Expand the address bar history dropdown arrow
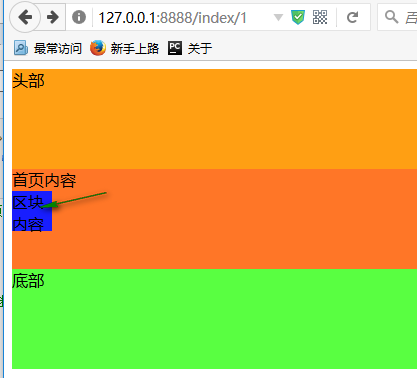Screen dimensions: 417x378 coord(278,17)
